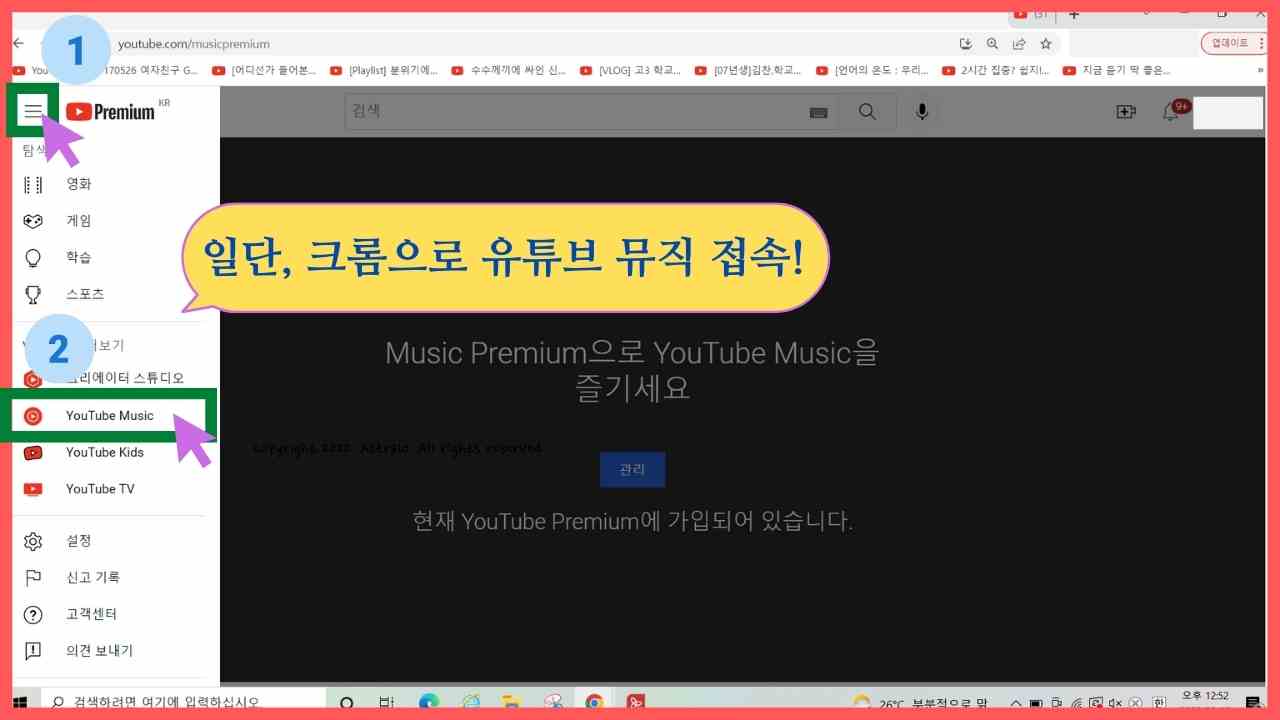The image size is (1280, 720).
Task: Open Task View on taskbar
Action: coord(387,701)
